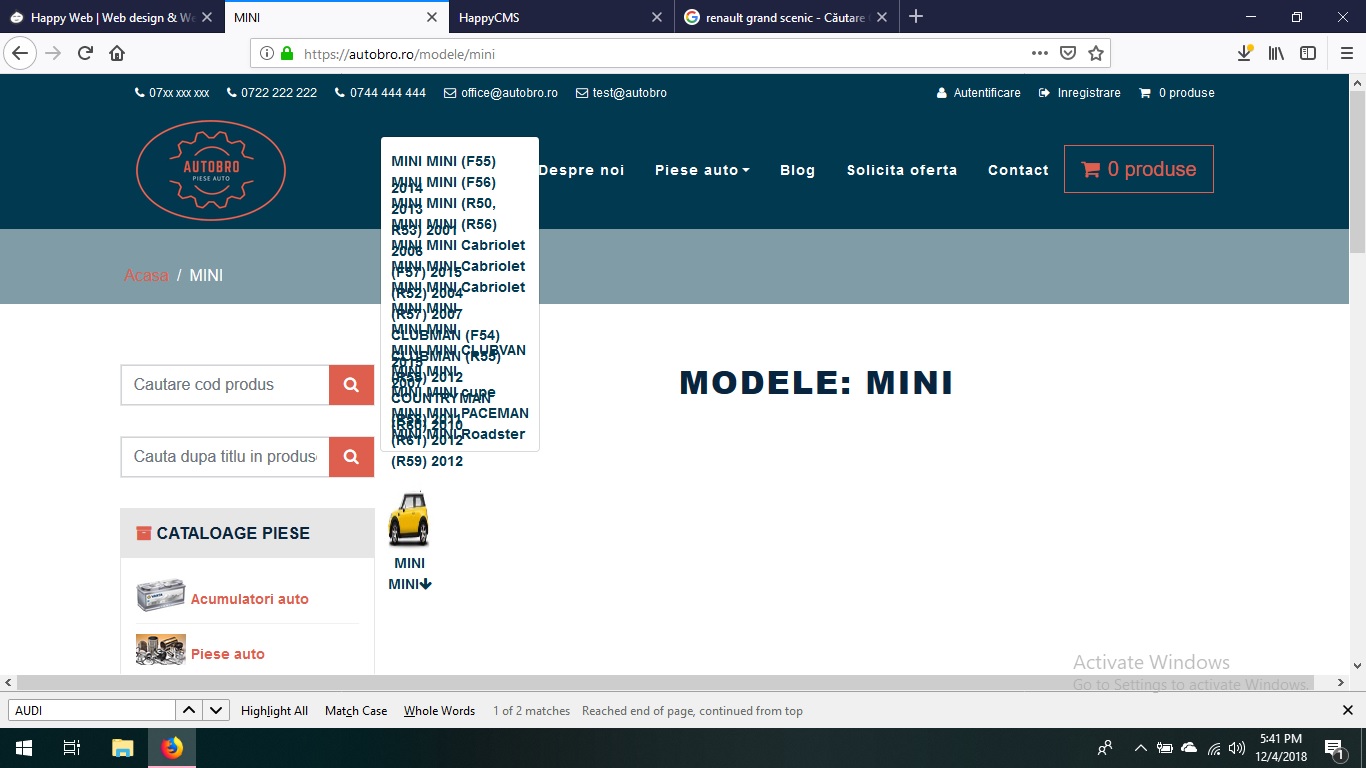Viewport: 1366px width, 768px height.
Task: Open page actions three-dot menu
Action: [x=1040, y=54]
